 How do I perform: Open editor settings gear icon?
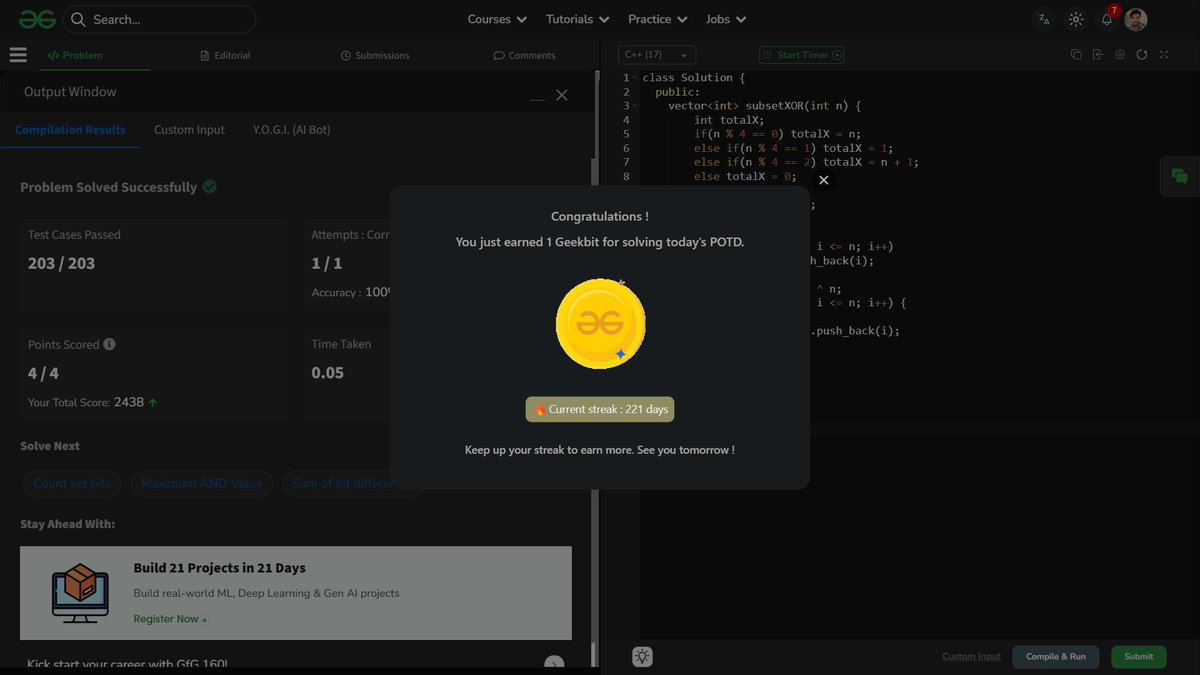pos(1120,55)
